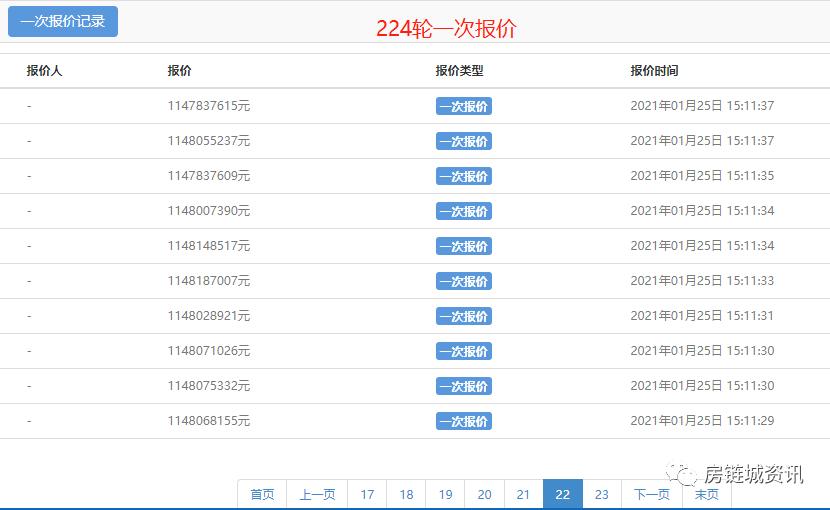The width and height of the screenshot is (830, 510).
Task: Go to 上一页 previous page
Action: click(318, 495)
